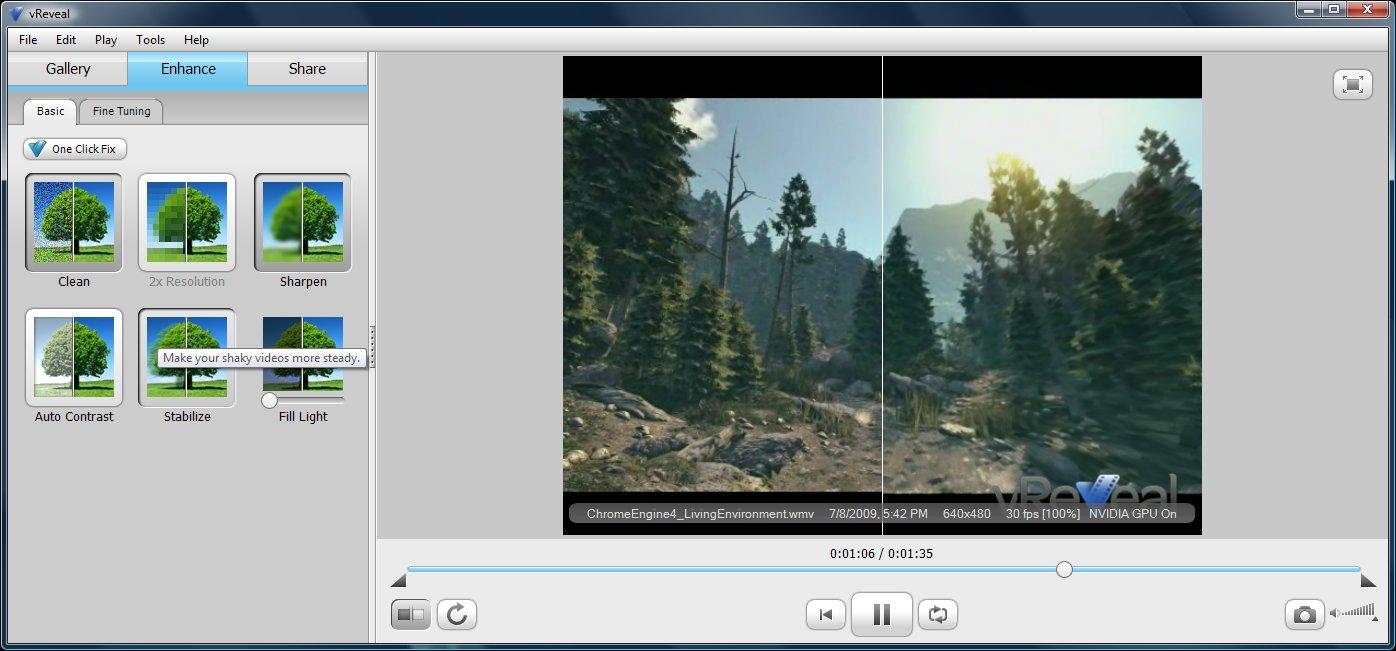Click the NVIDIA GPU On status text
1396x651 pixels.
pyautogui.click(x=1133, y=513)
